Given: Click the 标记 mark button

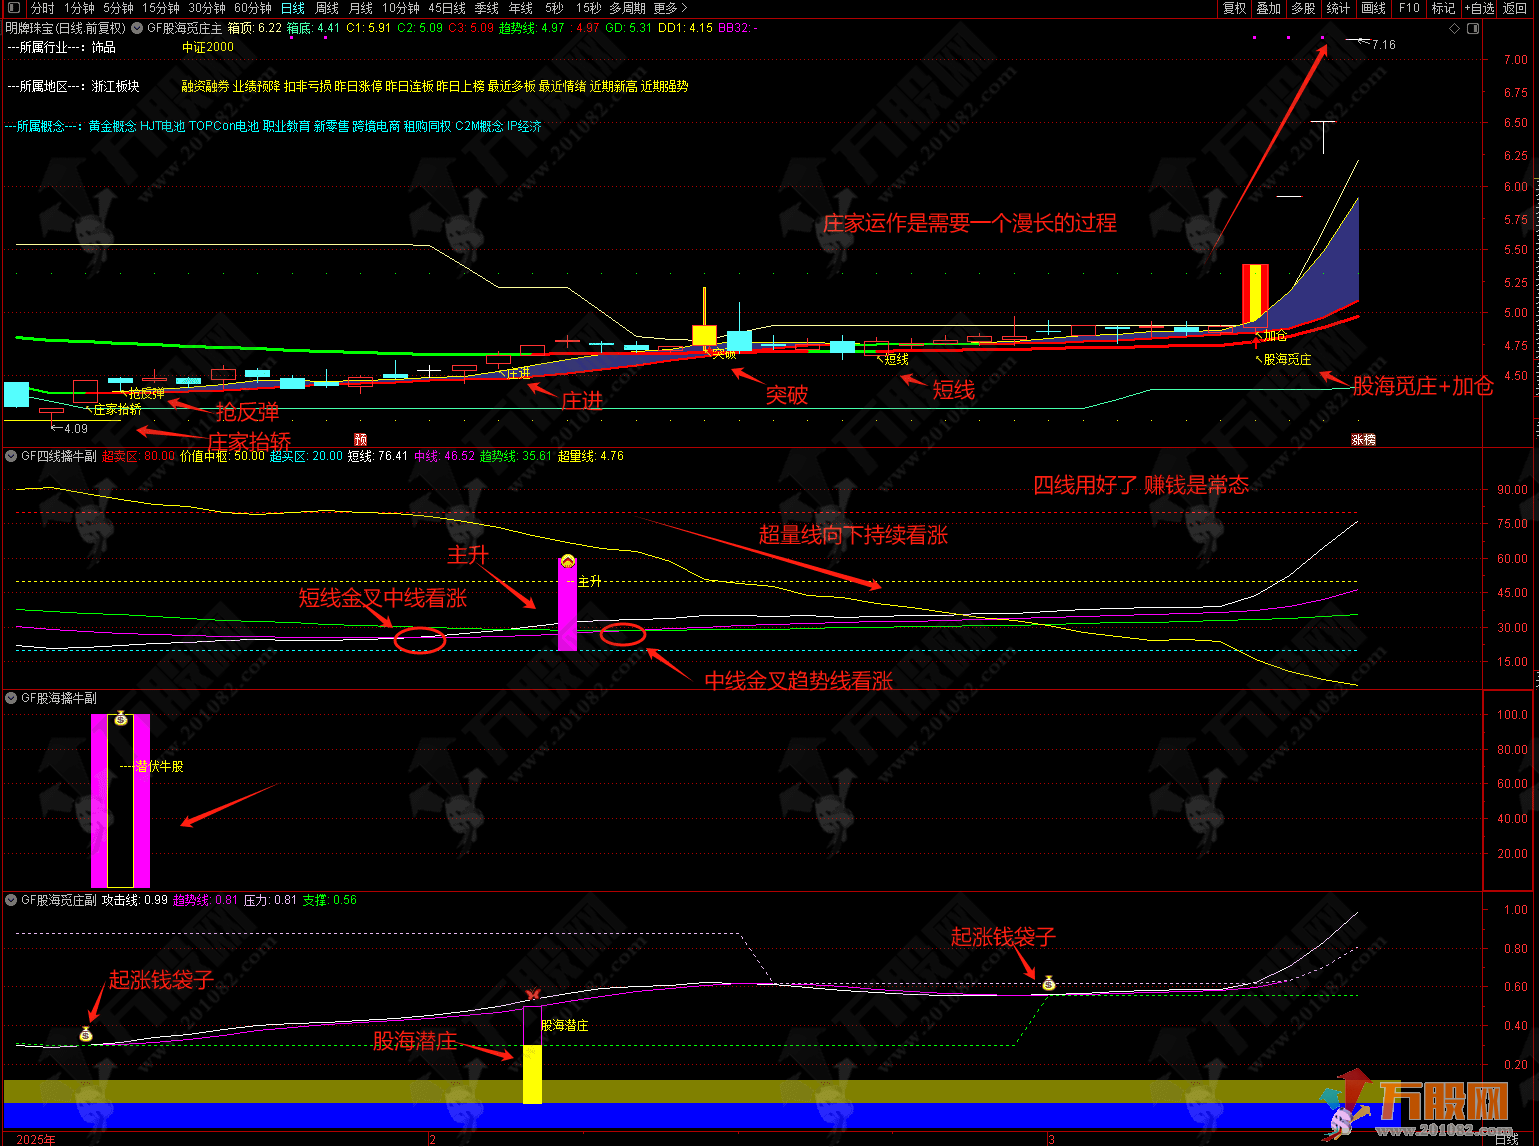Looking at the screenshot, I should click(1443, 8).
